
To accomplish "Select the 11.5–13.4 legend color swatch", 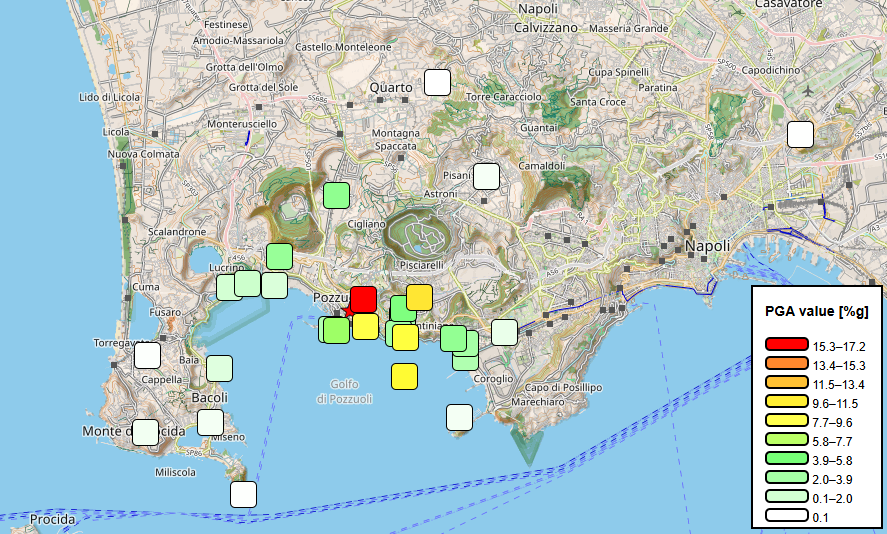I will pos(787,382).
